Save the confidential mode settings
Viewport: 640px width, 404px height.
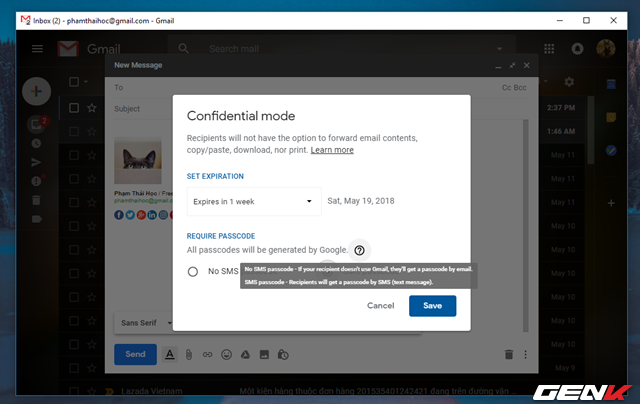coord(432,306)
